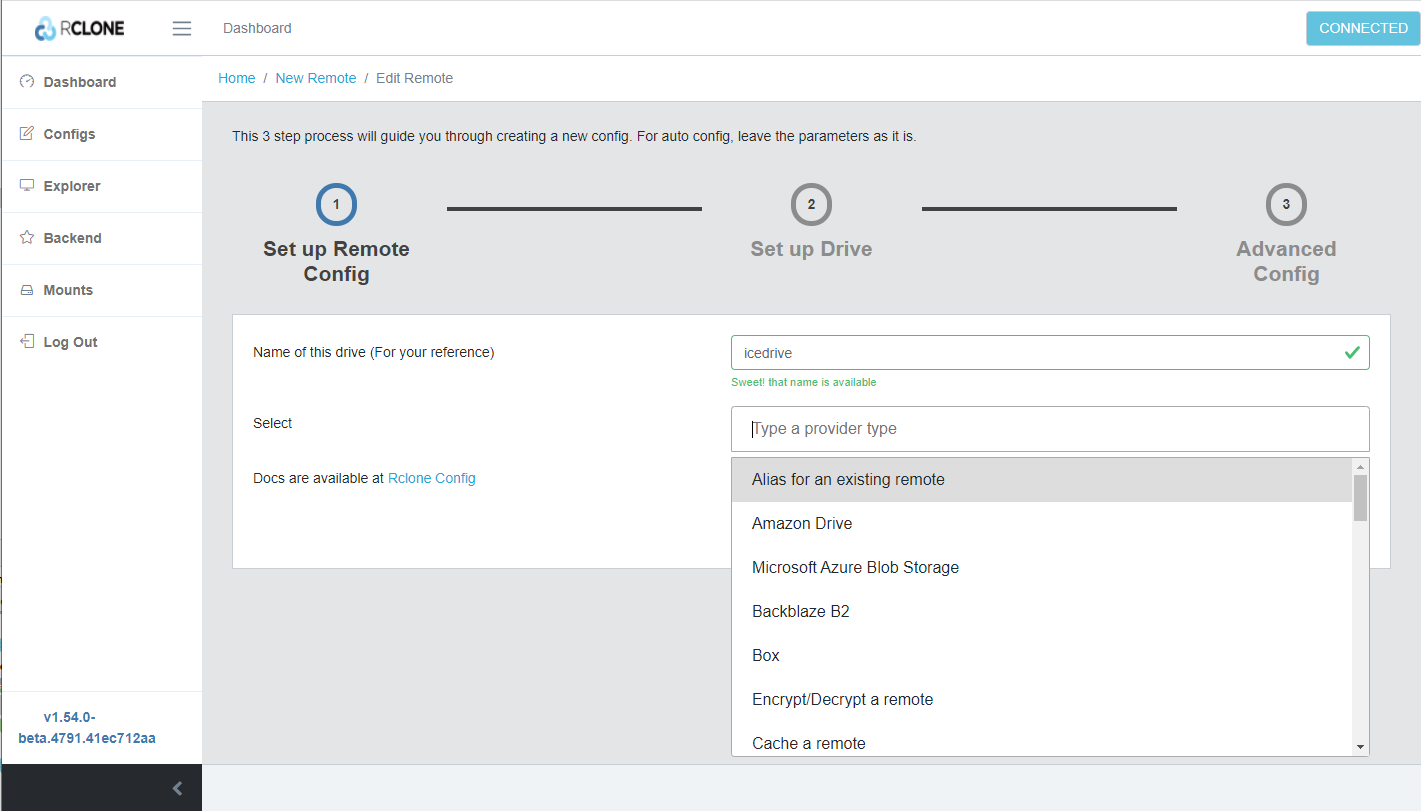Screen dimensions: 1421x811
Task: Click provider list scrollbar up arrow
Action: click(x=1360, y=466)
